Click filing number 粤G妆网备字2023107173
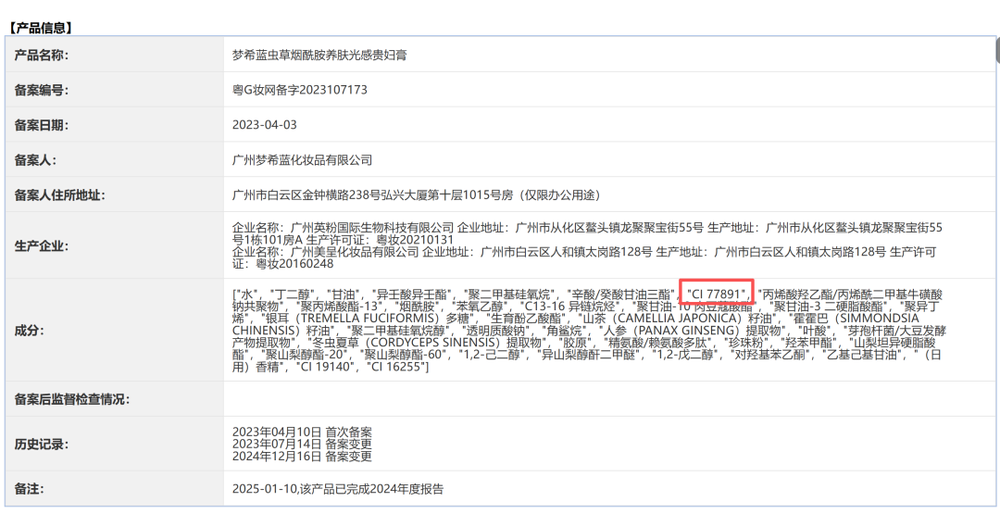Viewport: 1000px width, 514px height. click(x=300, y=90)
